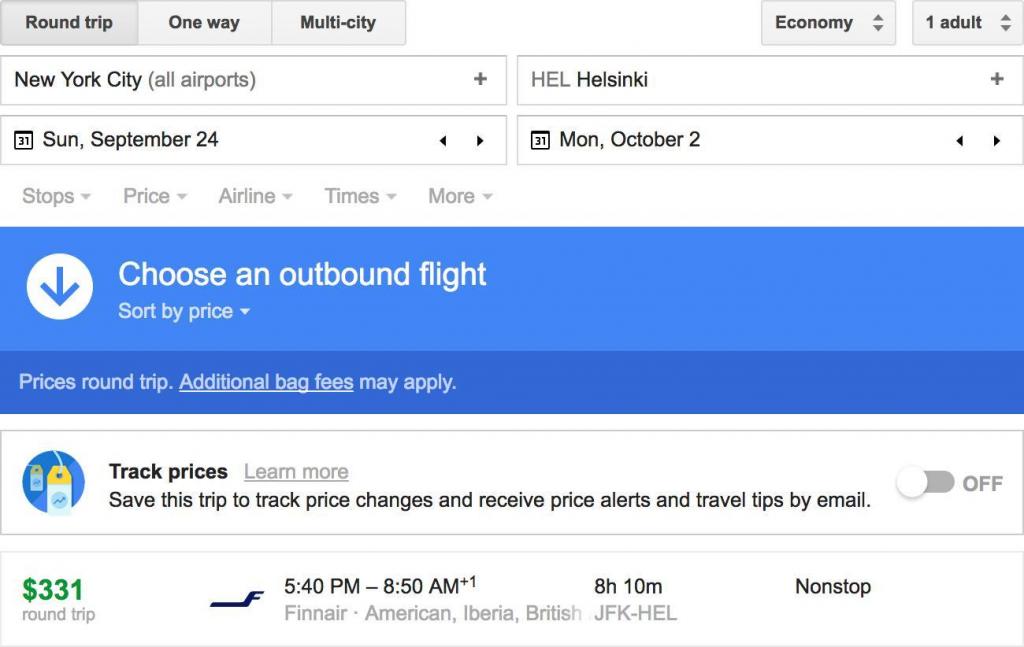Image resolution: width=1024 pixels, height=647 pixels.
Task: Click the plus icon beside New York City
Action: pos(480,79)
